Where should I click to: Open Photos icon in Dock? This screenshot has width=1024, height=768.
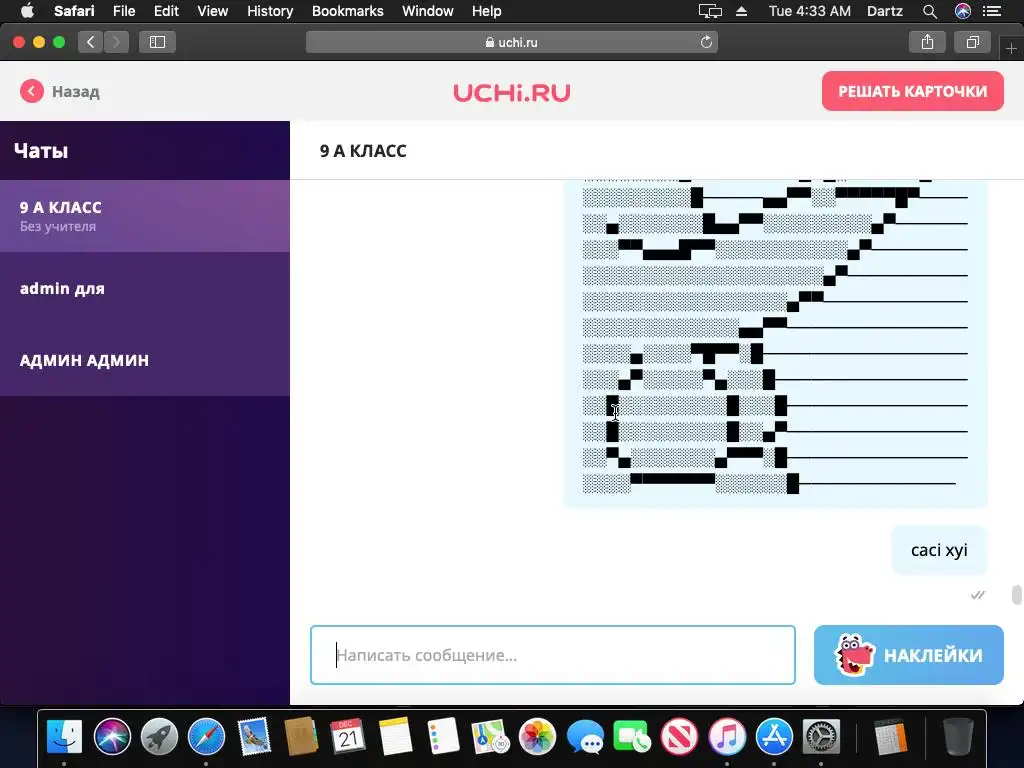pos(537,737)
